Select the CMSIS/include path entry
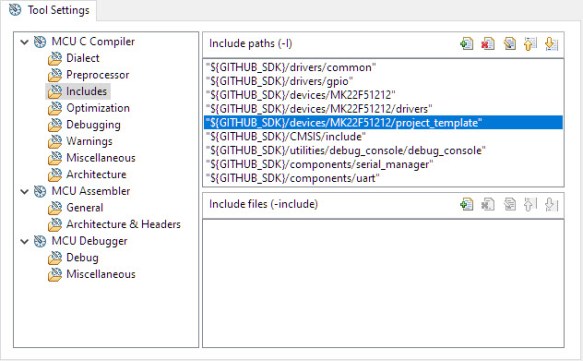This screenshot has height=361, width=583. [383, 137]
